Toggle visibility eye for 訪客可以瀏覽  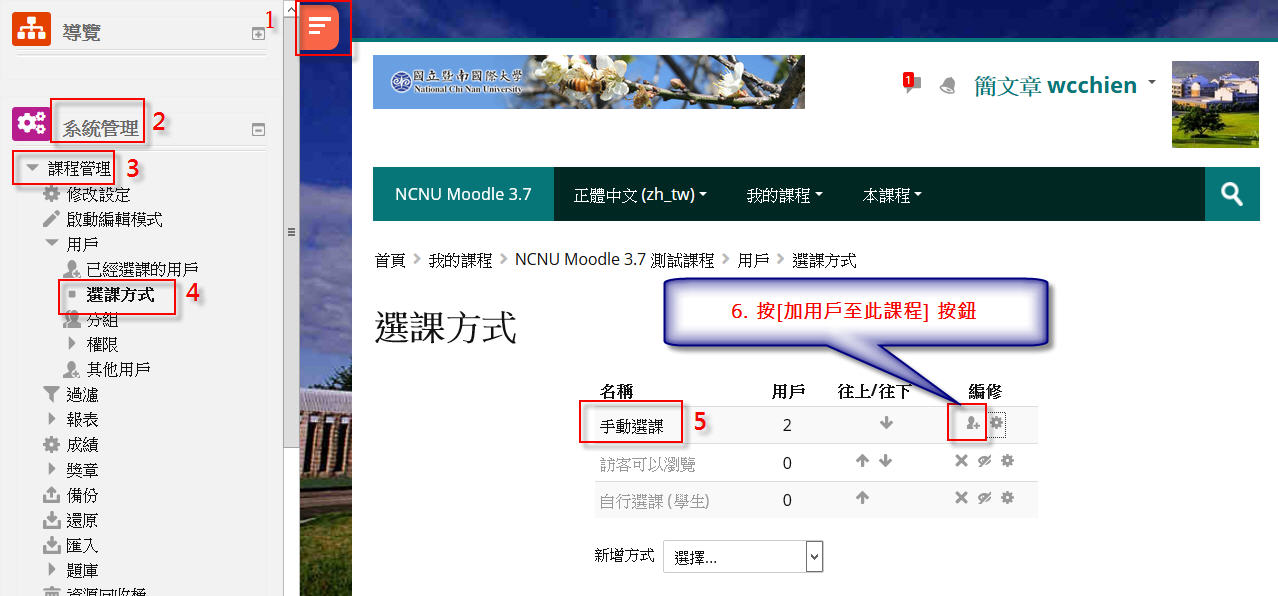point(984,461)
